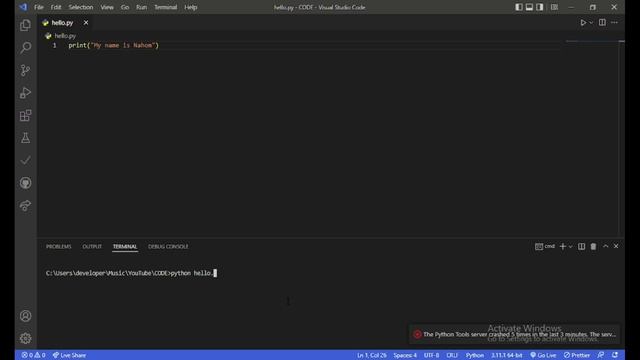Screen dimensions: 640x360
Task: Open the errors and warnings status item
Action: 33,355
